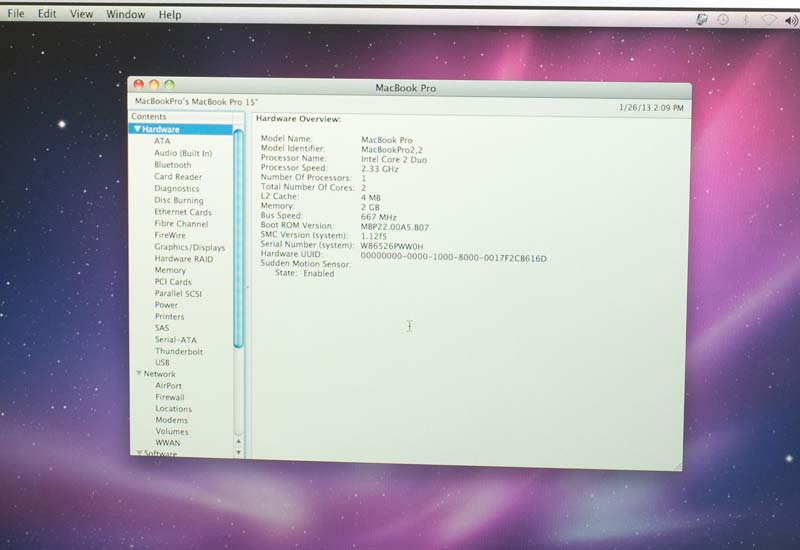Viewport: 800px width, 550px height.
Task: Click the Processor Speed value 2.33 GHz
Action: [x=380, y=169]
